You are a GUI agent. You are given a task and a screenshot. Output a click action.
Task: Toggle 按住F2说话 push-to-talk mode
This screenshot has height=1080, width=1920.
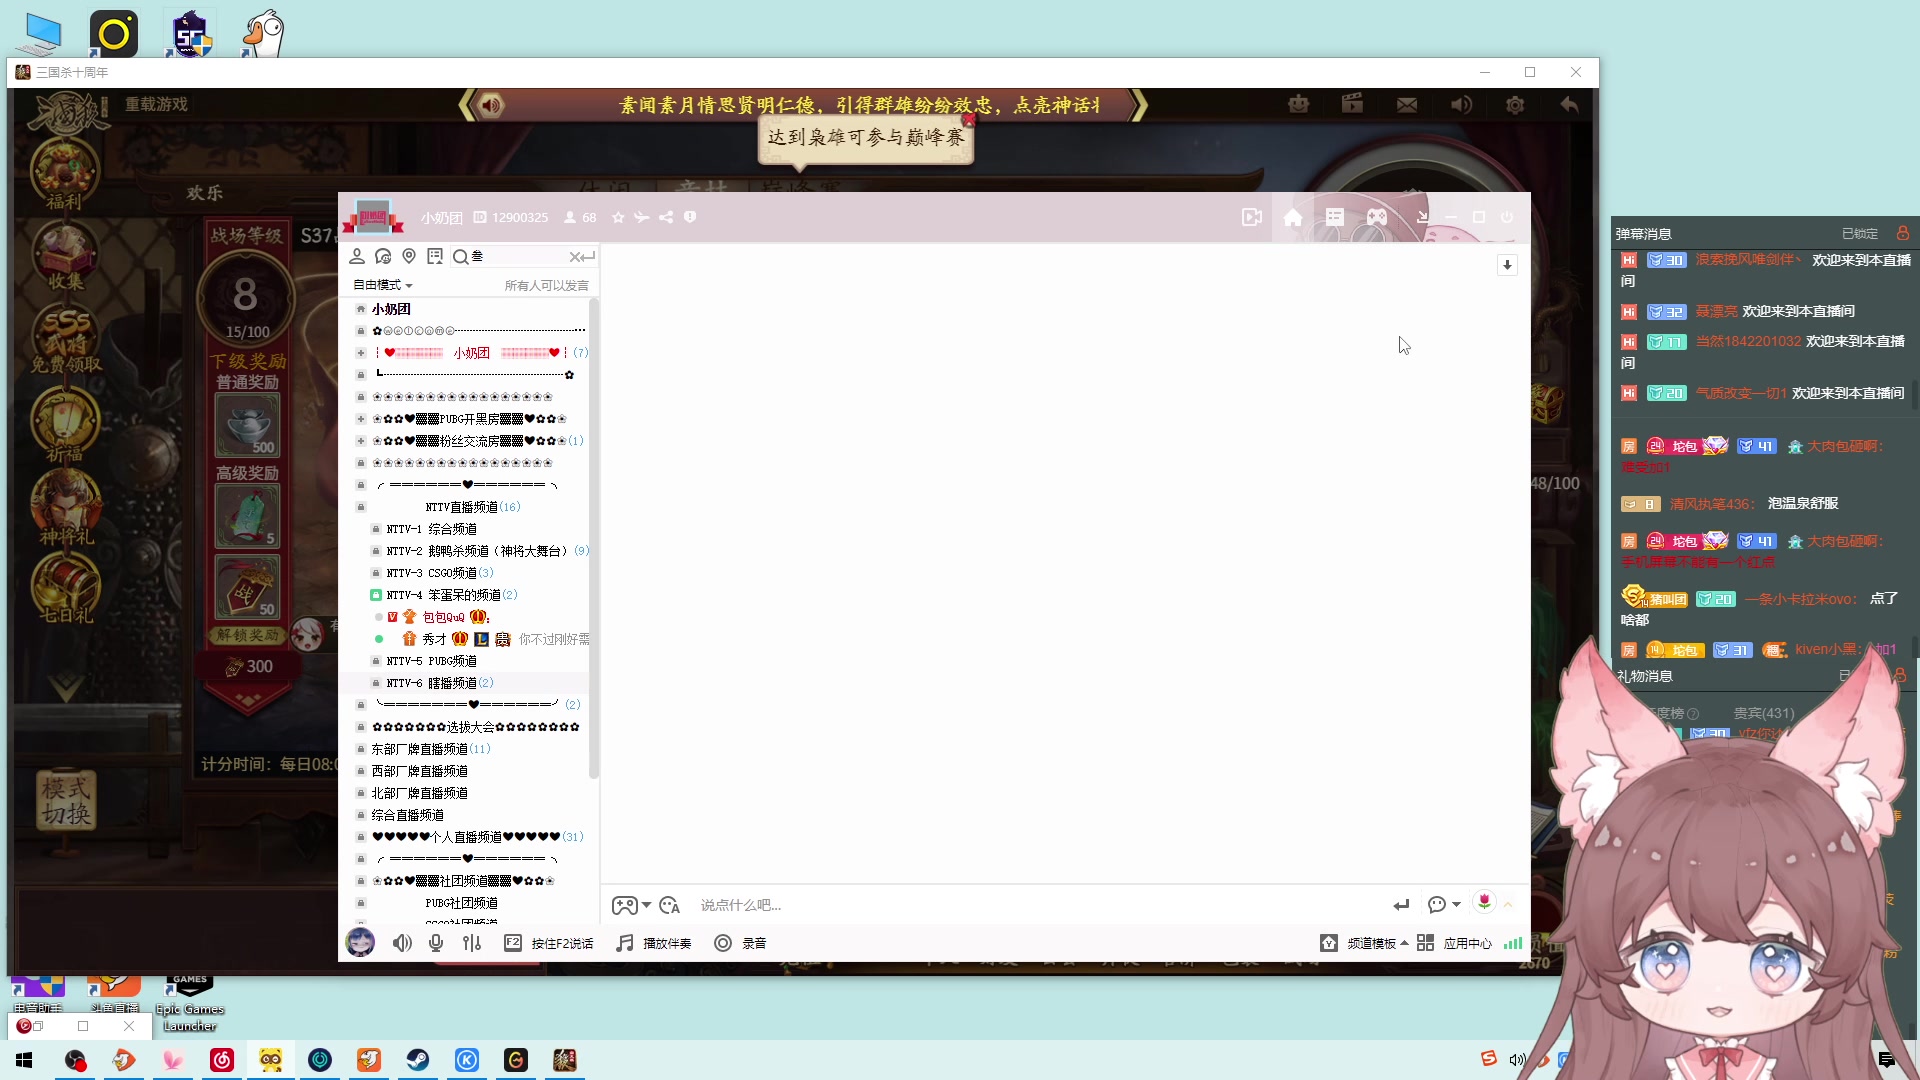548,943
